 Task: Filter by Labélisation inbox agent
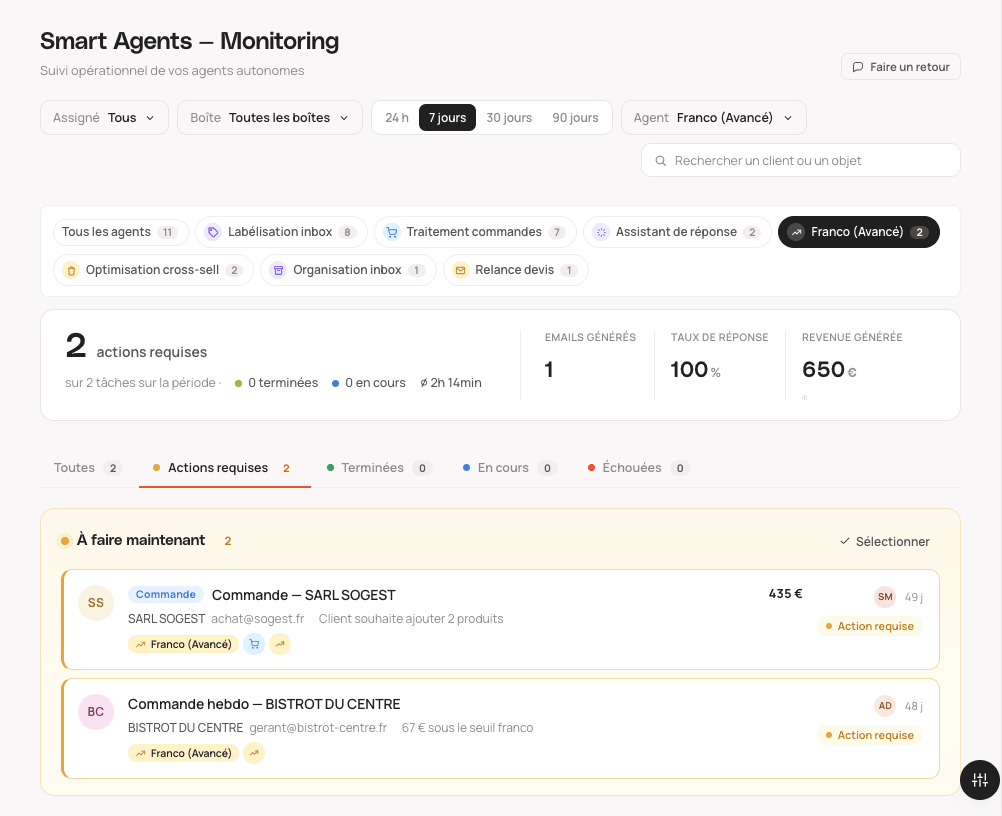(281, 232)
